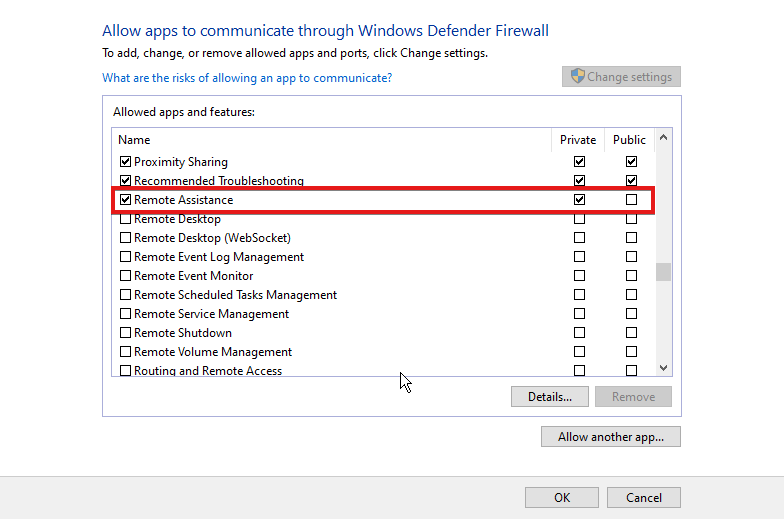Enable Remote Desktop (WebSocket) Private checkbox
Image resolution: width=784 pixels, height=519 pixels.
[580, 238]
